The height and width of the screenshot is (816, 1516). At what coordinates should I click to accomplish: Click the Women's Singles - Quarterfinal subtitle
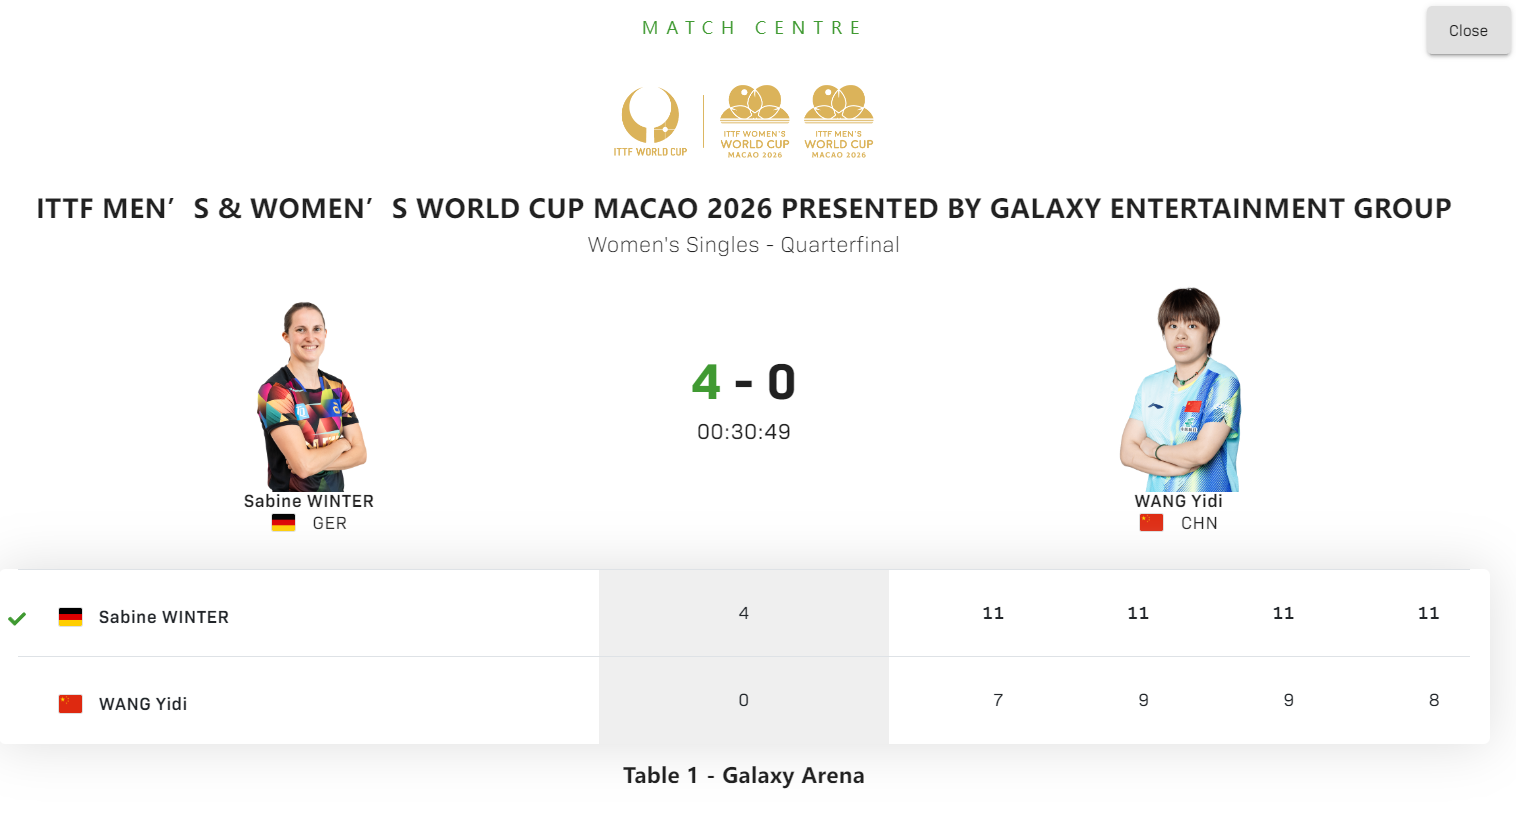click(743, 245)
